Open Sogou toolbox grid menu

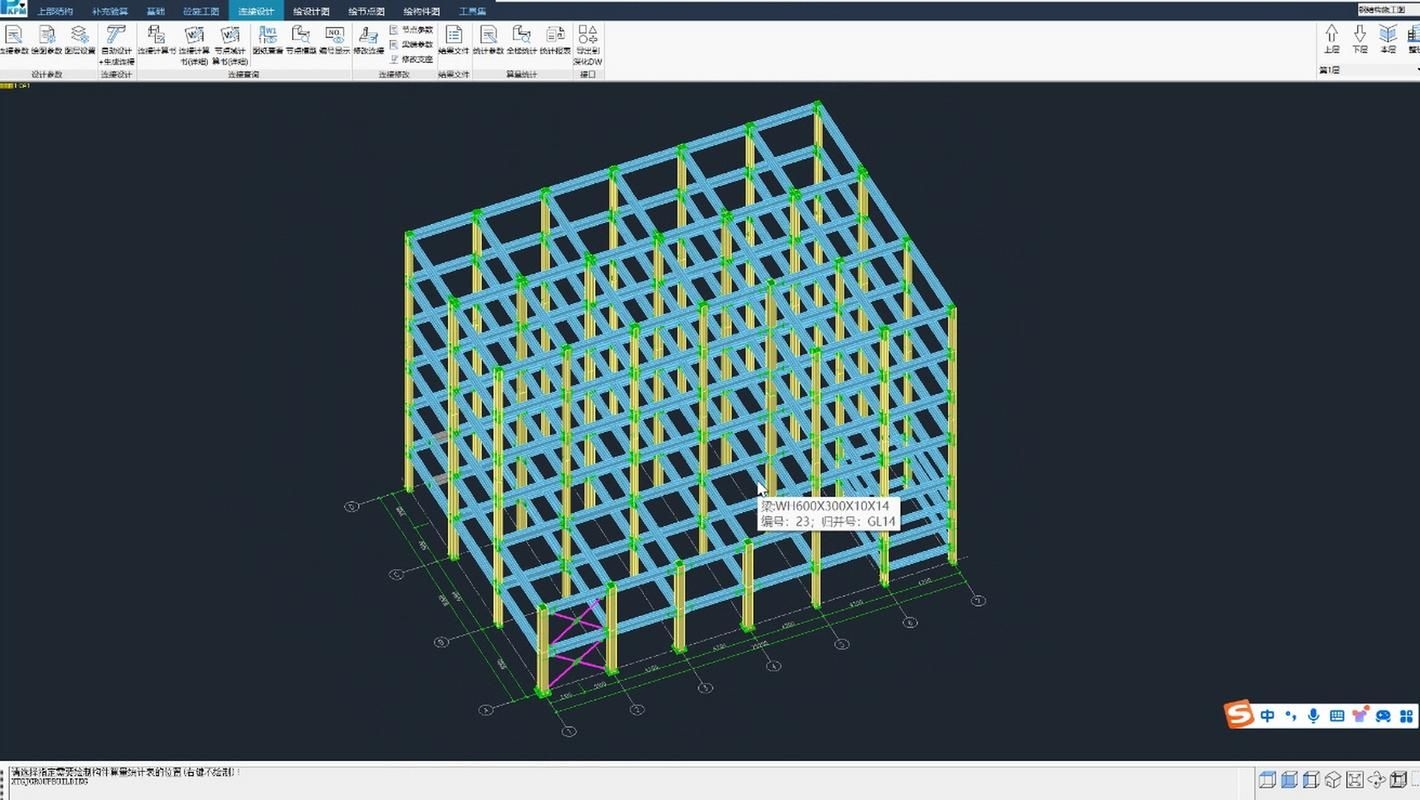point(1405,715)
